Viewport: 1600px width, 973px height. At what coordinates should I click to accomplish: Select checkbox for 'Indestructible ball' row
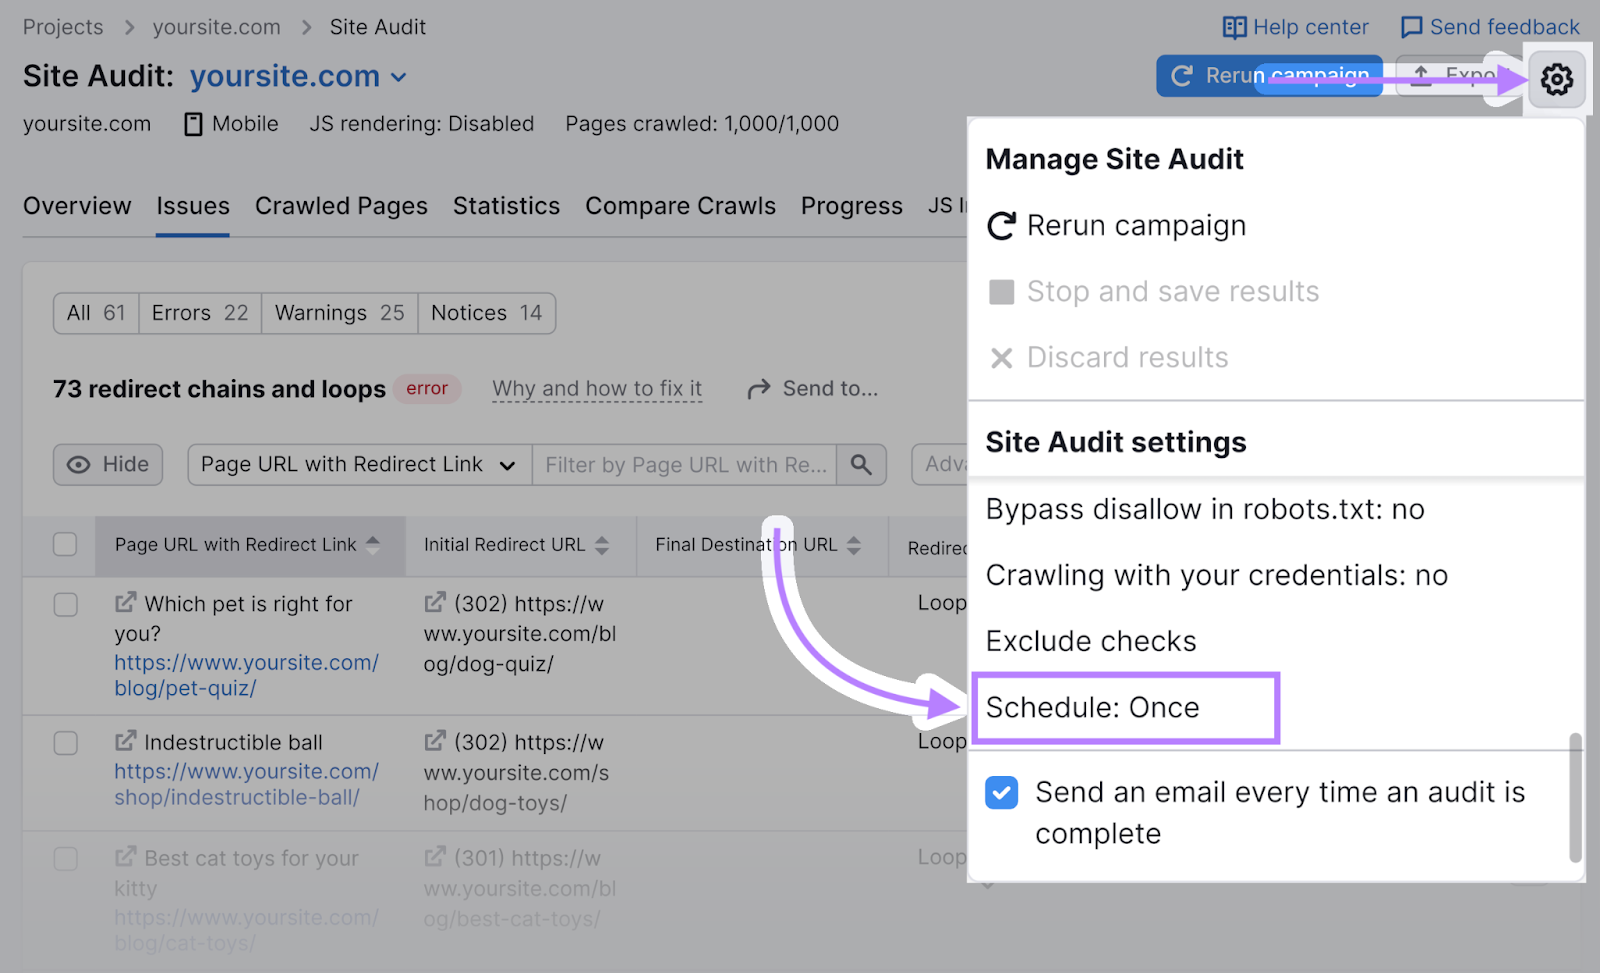pyautogui.click(x=65, y=743)
